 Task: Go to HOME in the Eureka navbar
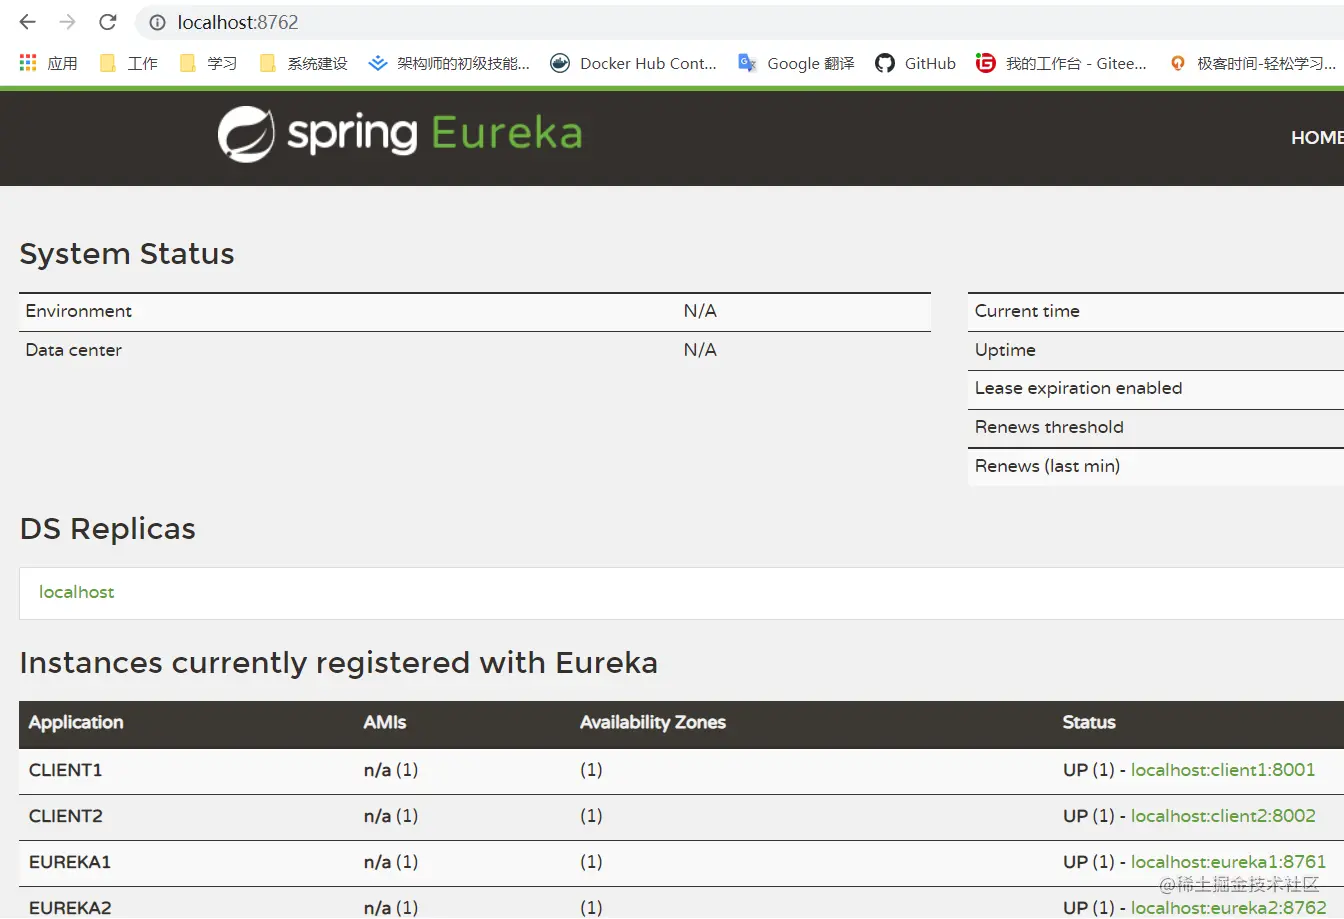(x=1317, y=138)
